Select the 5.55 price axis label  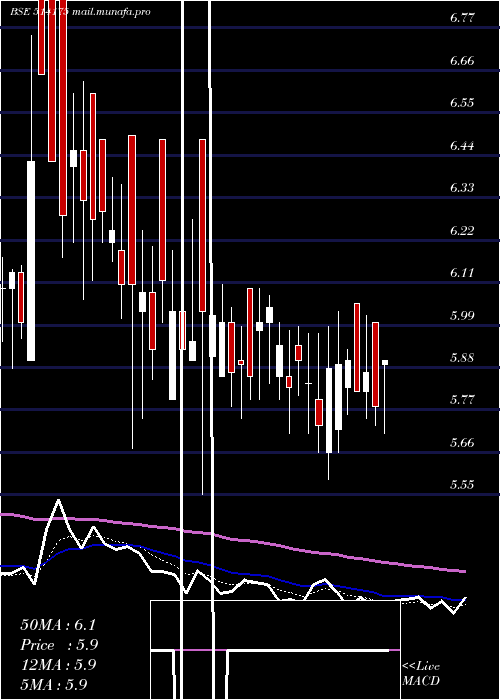pos(462,484)
